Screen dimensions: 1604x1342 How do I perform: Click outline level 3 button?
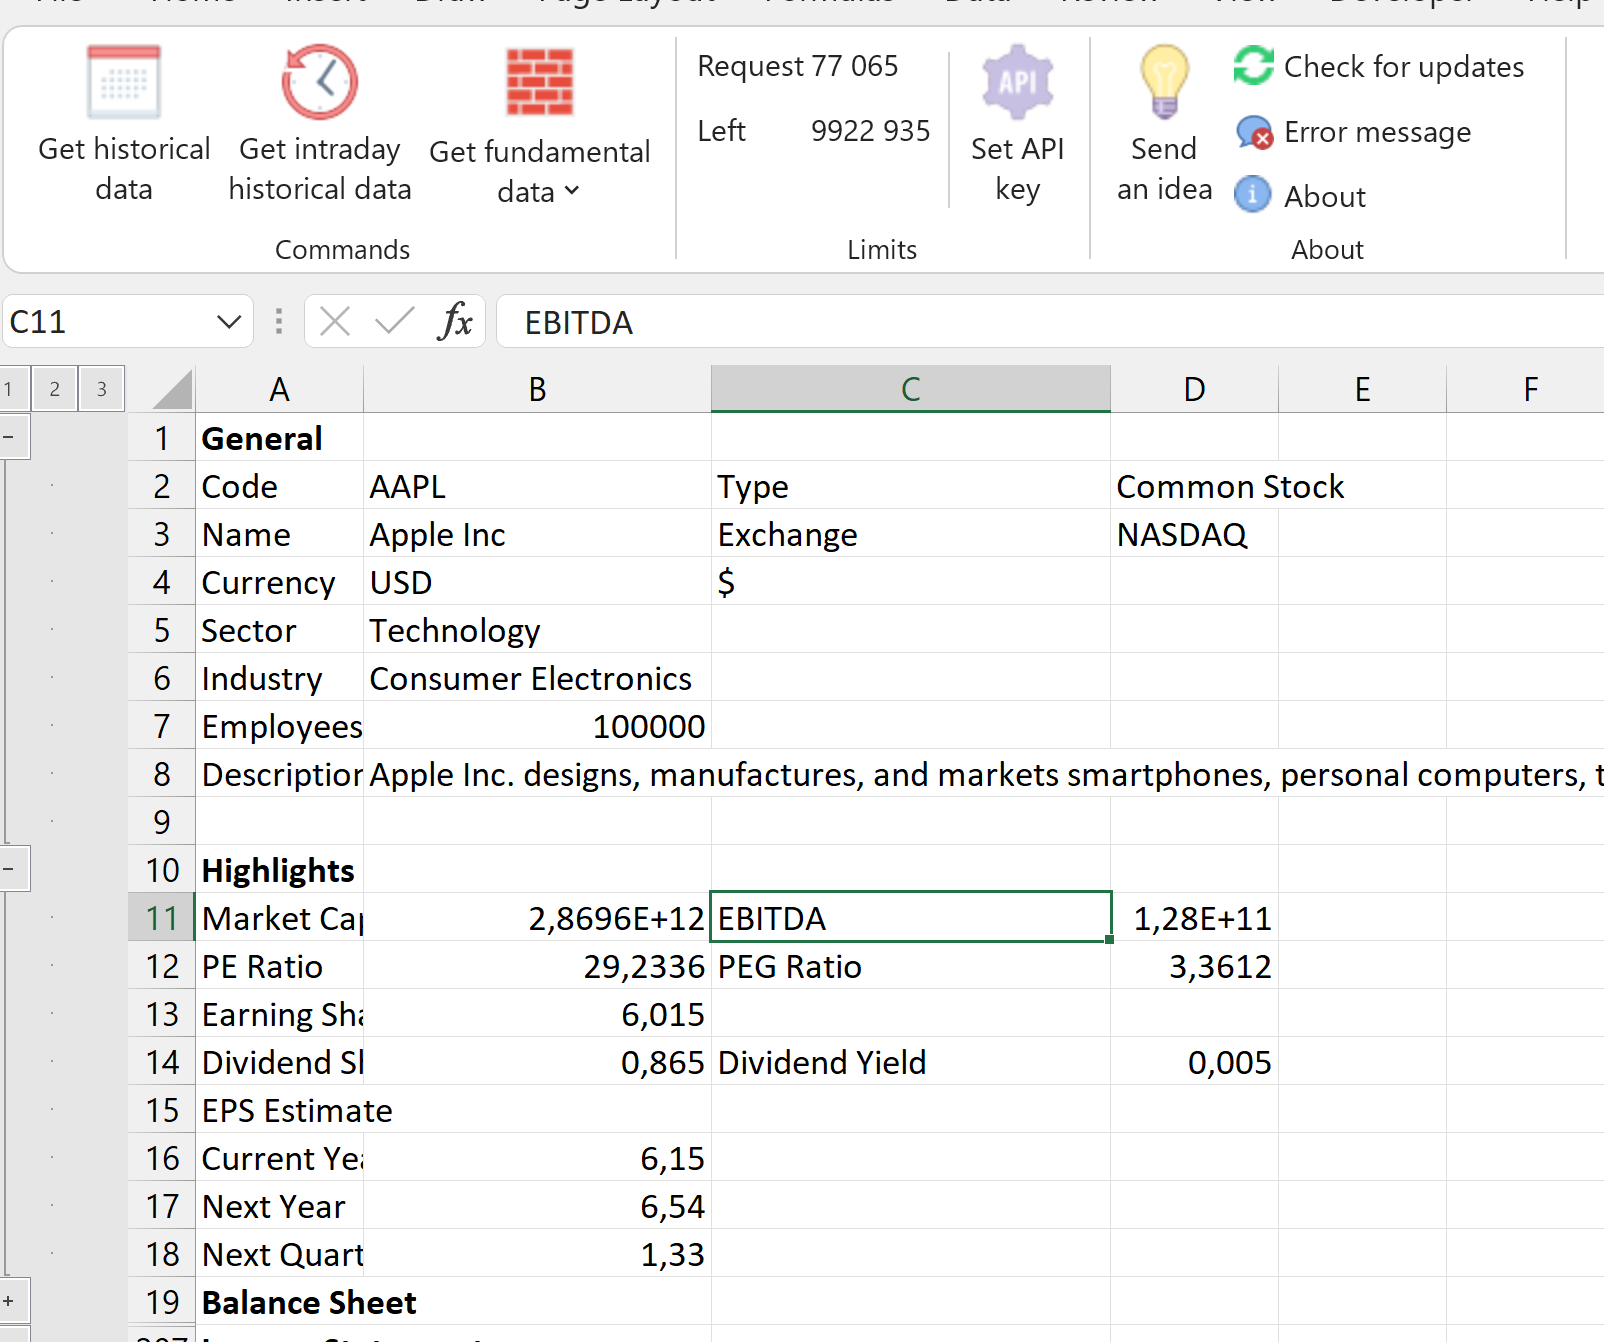pyautogui.click(x=101, y=389)
